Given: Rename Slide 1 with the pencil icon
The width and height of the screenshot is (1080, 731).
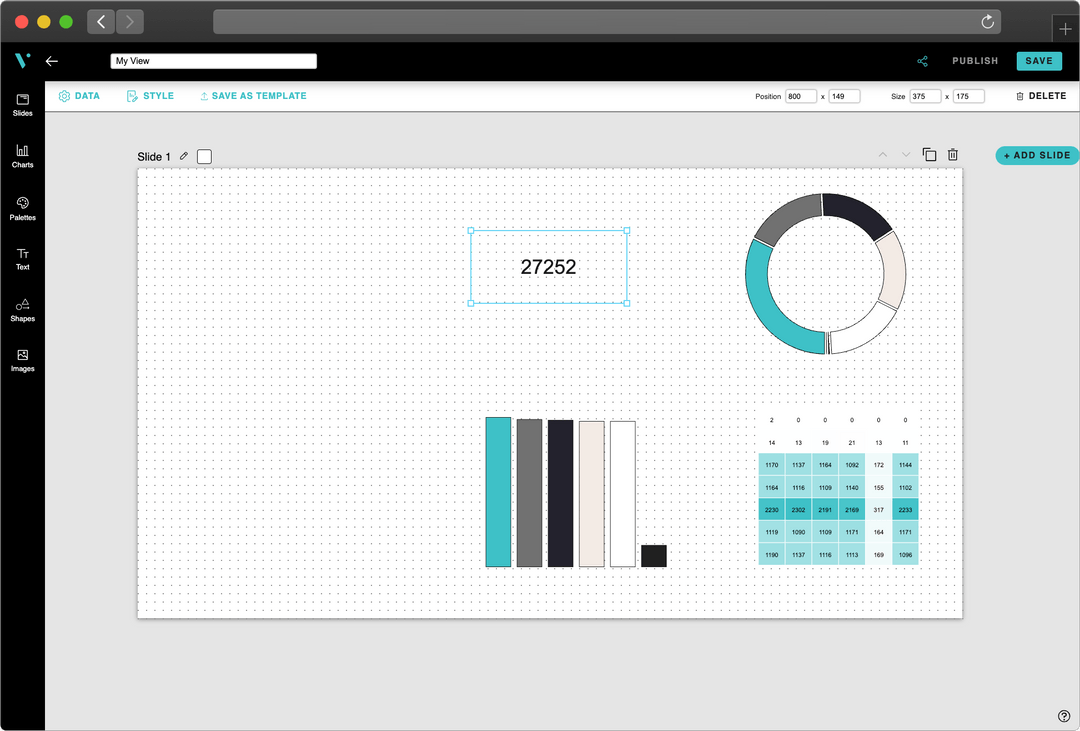Looking at the screenshot, I should pos(183,156).
